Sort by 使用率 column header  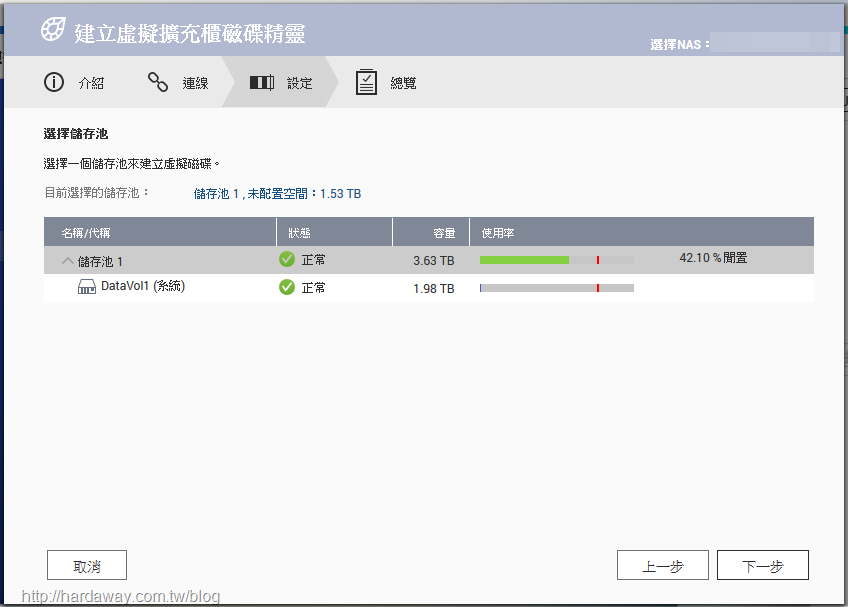642,233
